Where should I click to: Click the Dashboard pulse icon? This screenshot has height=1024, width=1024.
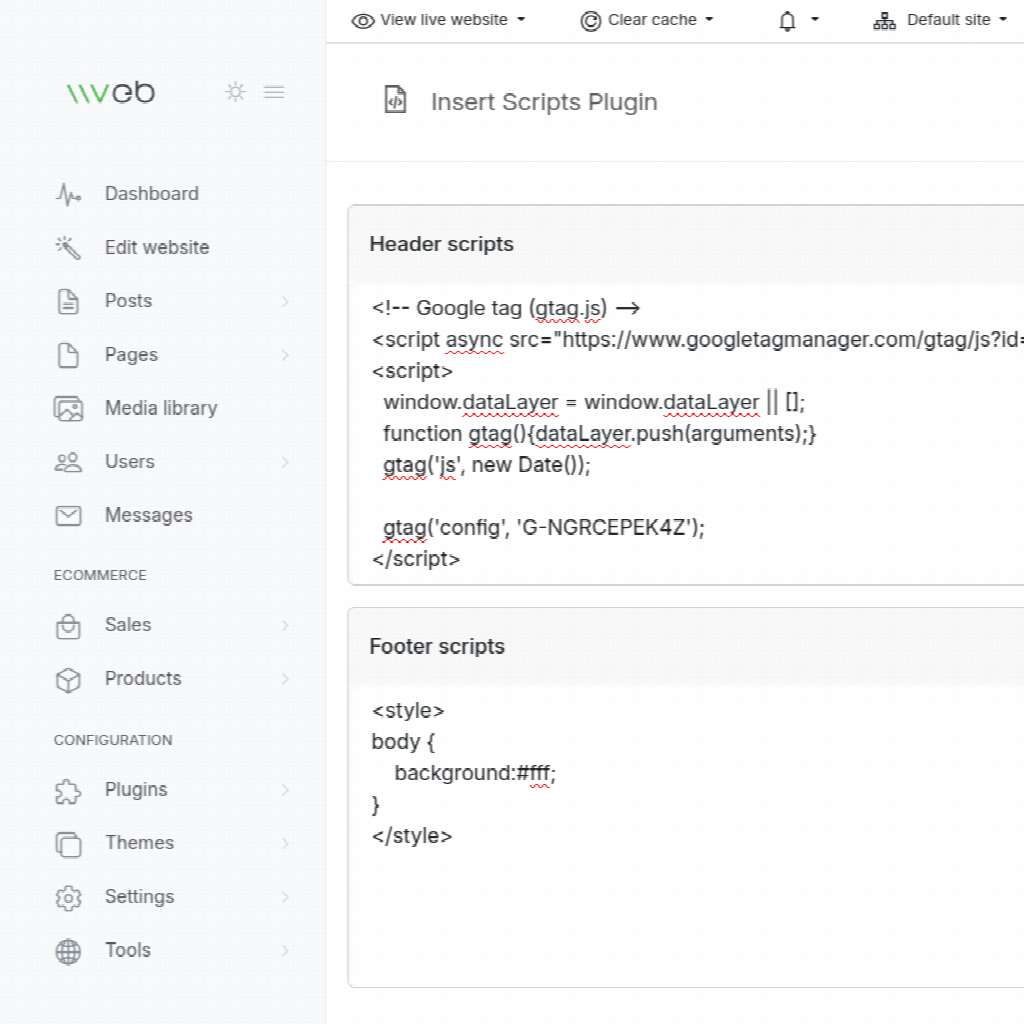pyautogui.click(x=68, y=194)
